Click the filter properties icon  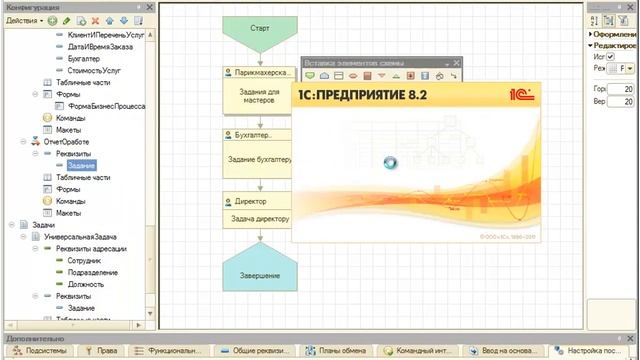coord(623,20)
